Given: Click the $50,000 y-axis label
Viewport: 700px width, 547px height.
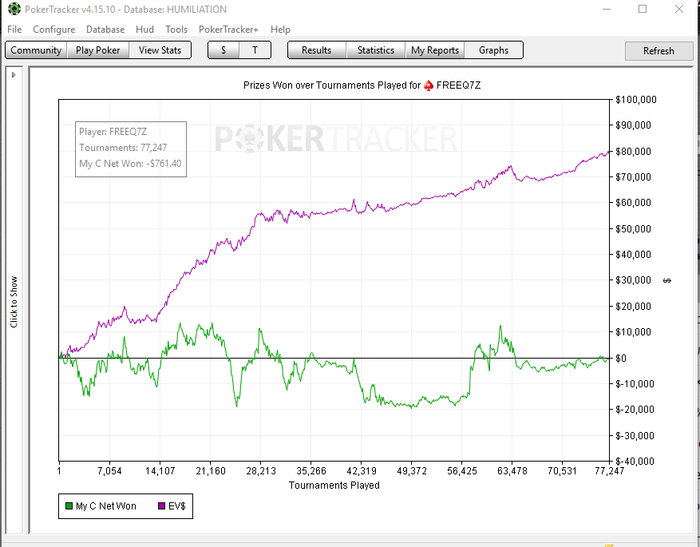Looking at the screenshot, I should (x=633, y=229).
